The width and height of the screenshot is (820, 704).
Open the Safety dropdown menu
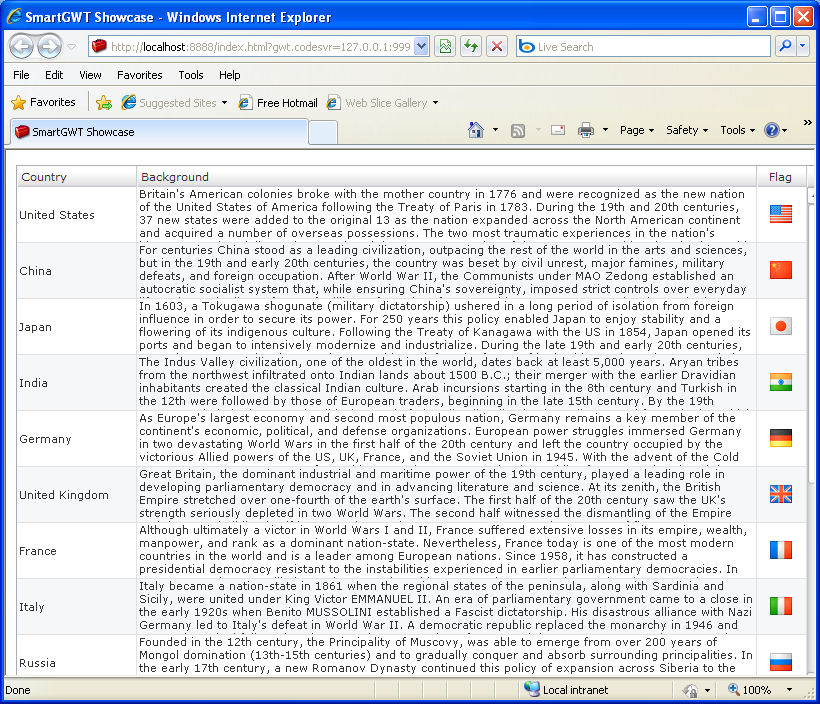(x=687, y=130)
